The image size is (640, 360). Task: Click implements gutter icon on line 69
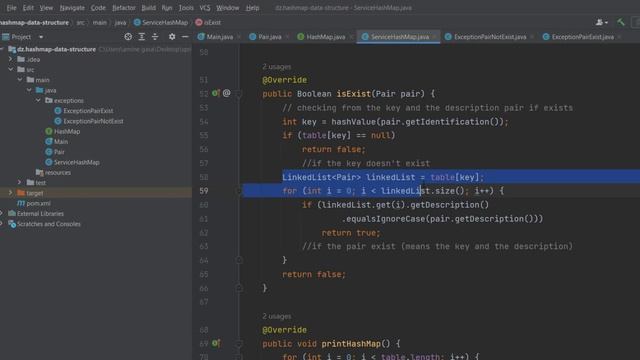click(216, 343)
